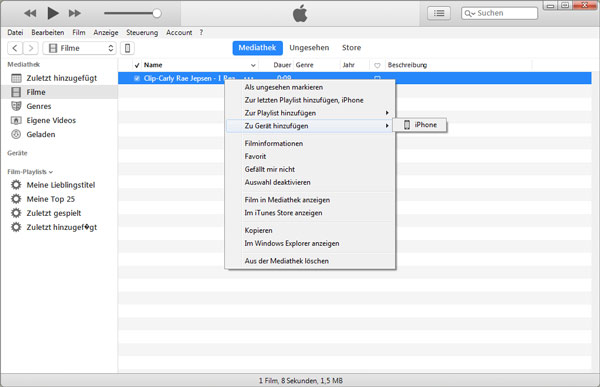Toggle checkbox of Clip-Carly Rae Jepsen row
The width and height of the screenshot is (600, 387).
click(137, 78)
